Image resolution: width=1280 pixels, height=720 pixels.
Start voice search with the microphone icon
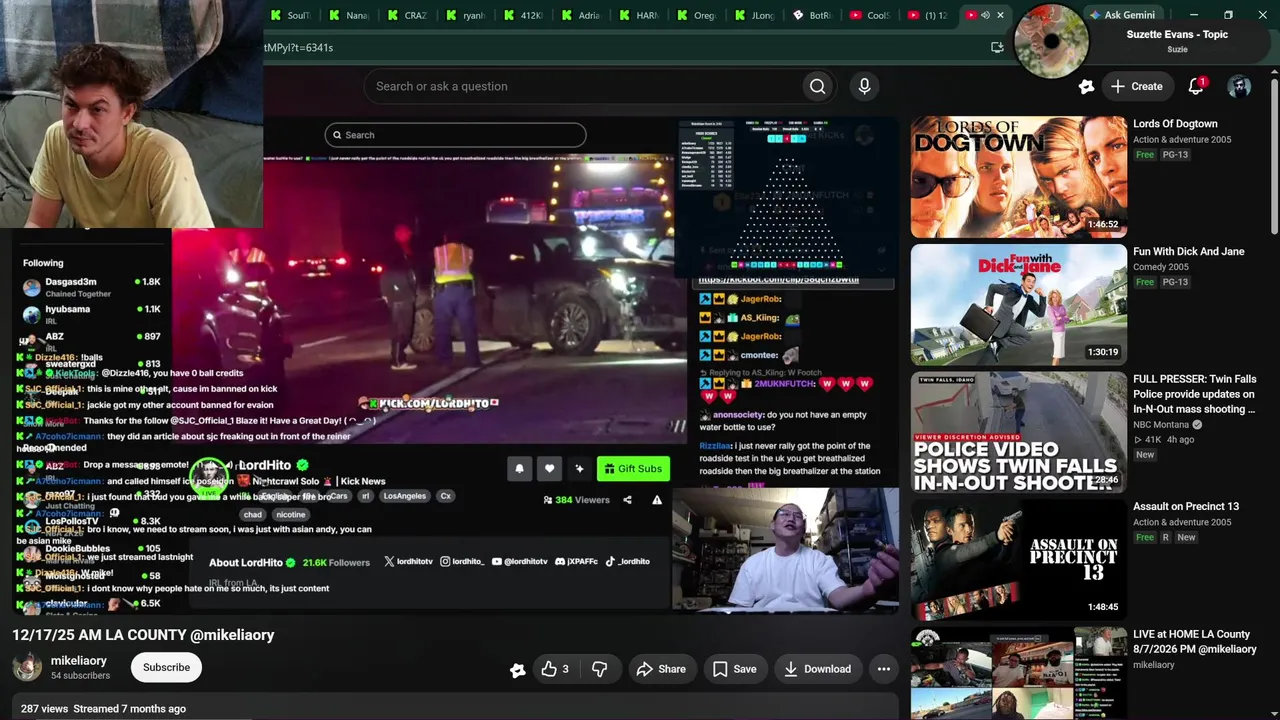pyautogui.click(x=865, y=86)
